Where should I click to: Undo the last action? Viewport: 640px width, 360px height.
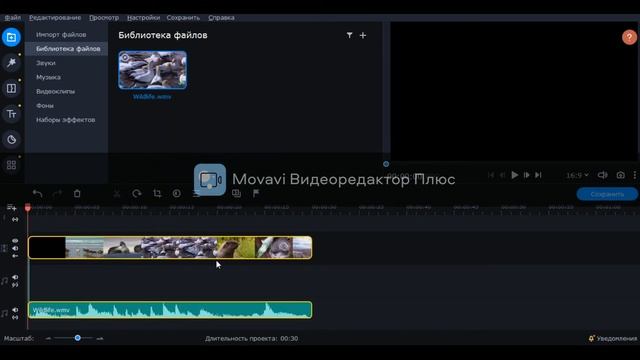38,193
